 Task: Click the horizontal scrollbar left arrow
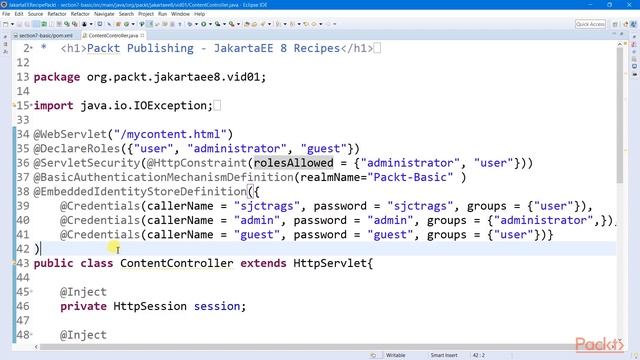click(x=36, y=347)
